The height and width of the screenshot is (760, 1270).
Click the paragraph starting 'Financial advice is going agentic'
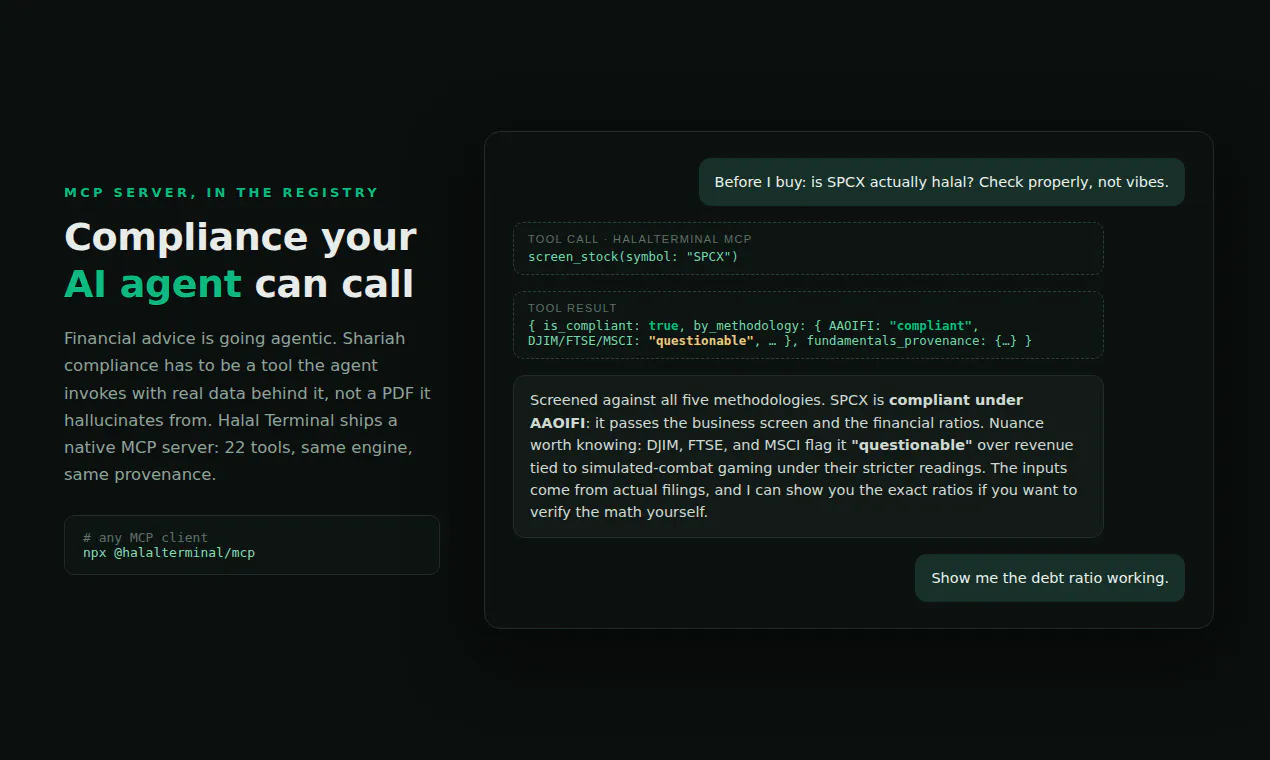pyautogui.click(x=247, y=406)
